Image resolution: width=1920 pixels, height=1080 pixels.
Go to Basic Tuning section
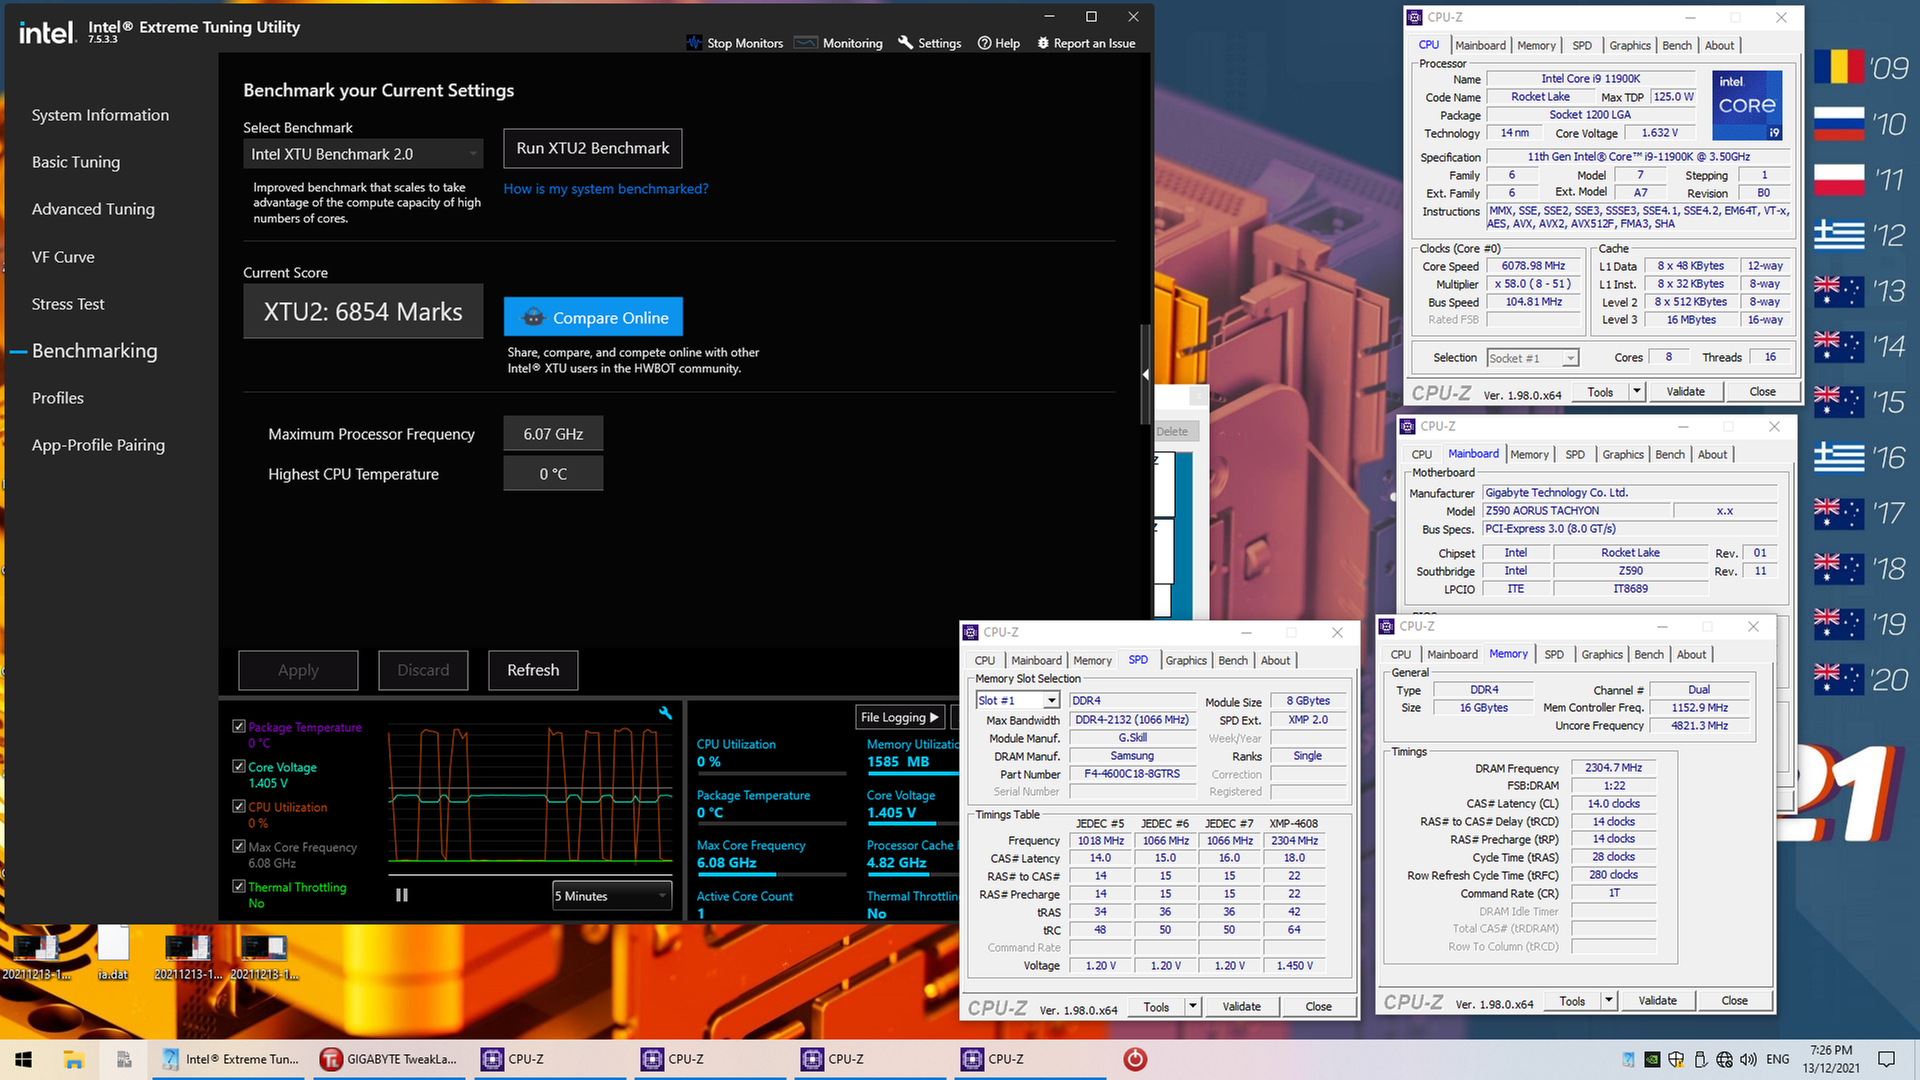pos(76,162)
